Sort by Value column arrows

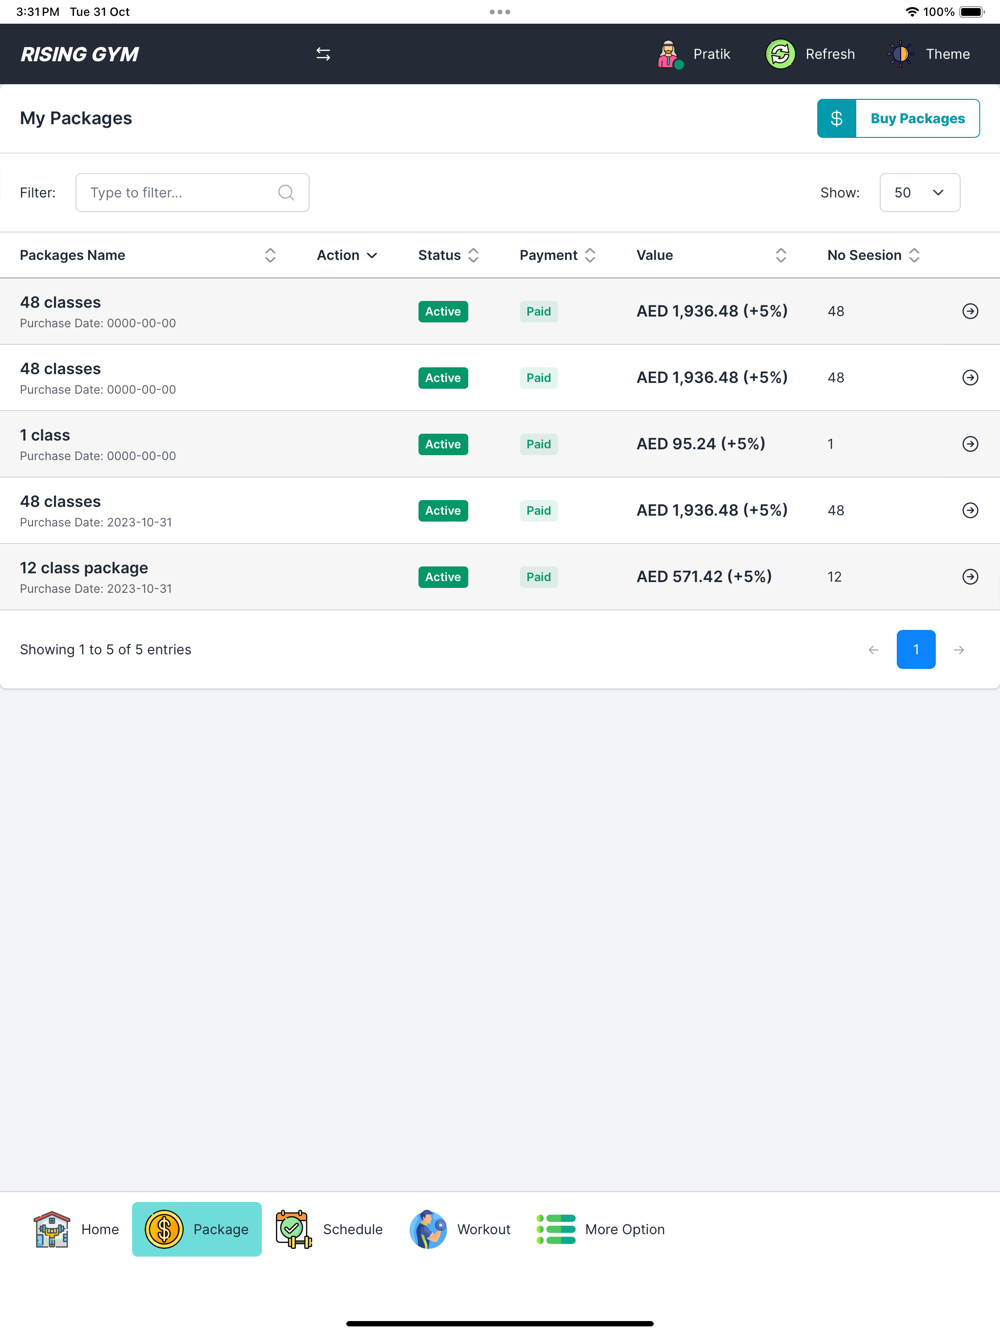point(781,255)
